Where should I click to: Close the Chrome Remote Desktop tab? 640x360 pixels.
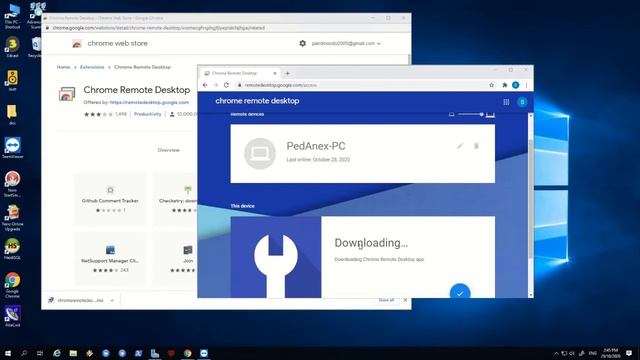click(x=275, y=73)
